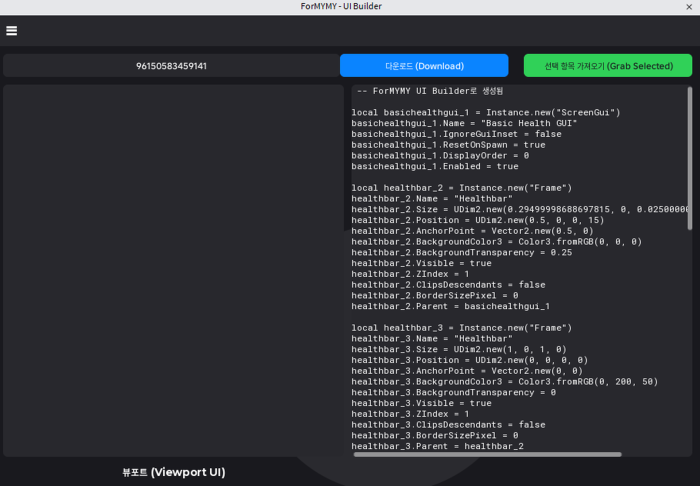Close the ForMYMY UI Builder window

(689, 7)
